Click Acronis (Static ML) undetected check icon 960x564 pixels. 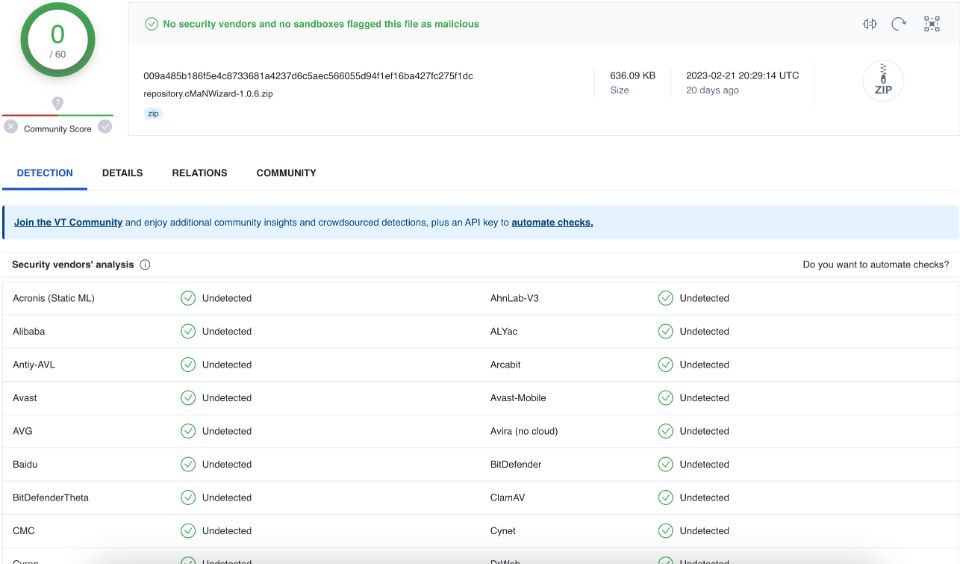click(188, 298)
